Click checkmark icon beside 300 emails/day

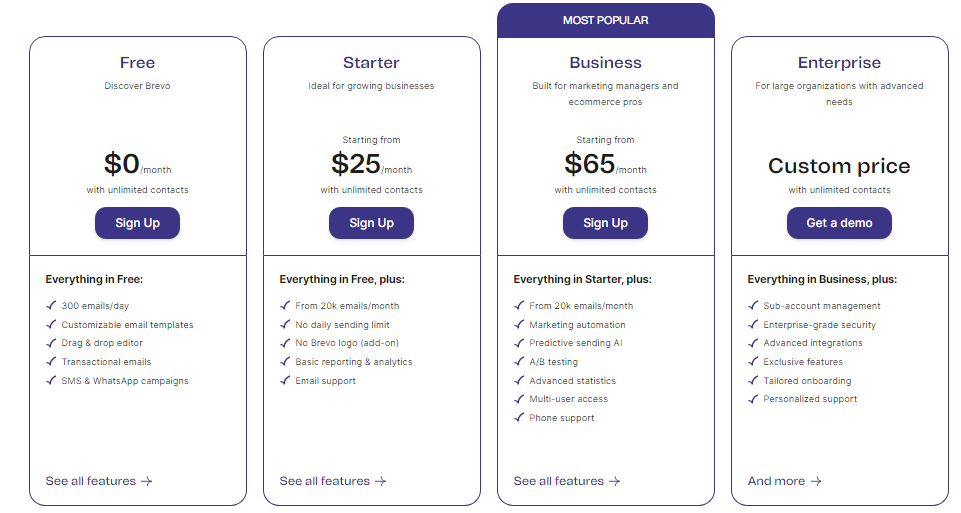click(x=51, y=305)
